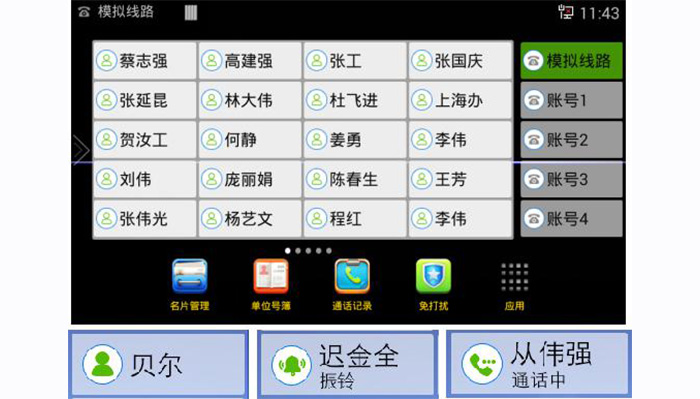The height and width of the screenshot is (399, 700).
Task: Tap the 张伟光 contact key
Action: (145, 219)
